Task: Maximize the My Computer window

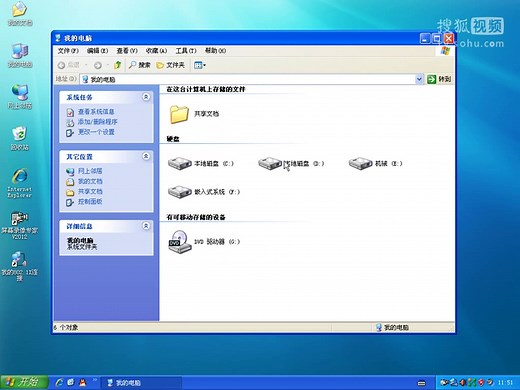Action: coord(436,39)
